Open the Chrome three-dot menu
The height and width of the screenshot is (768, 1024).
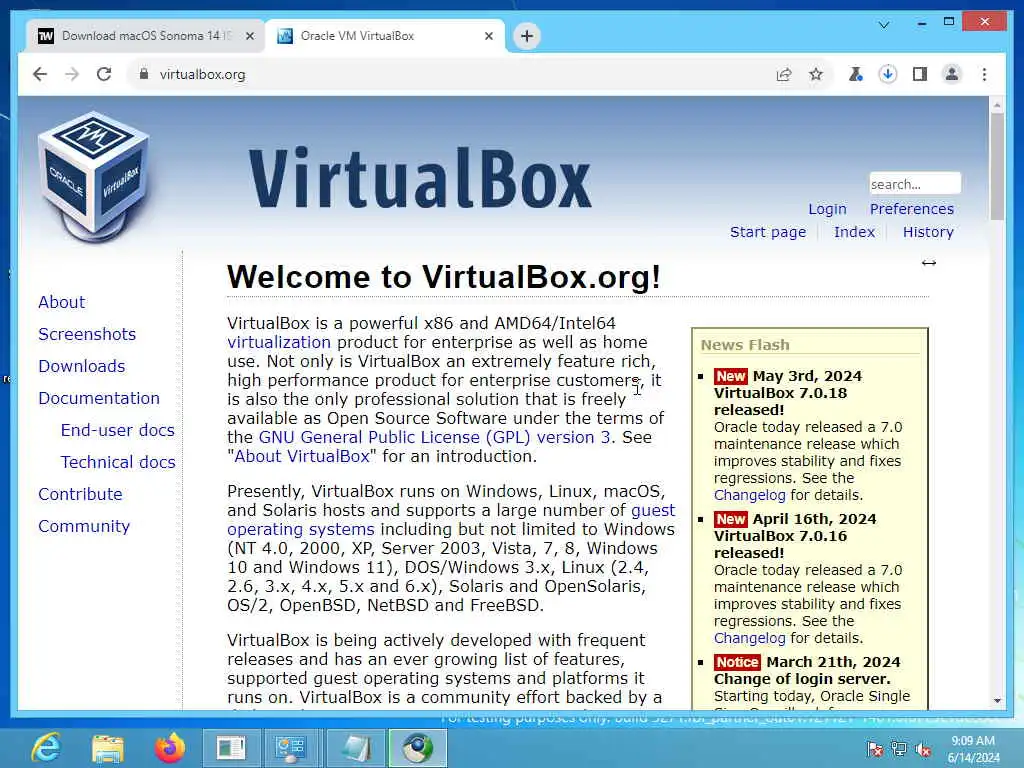pos(984,74)
